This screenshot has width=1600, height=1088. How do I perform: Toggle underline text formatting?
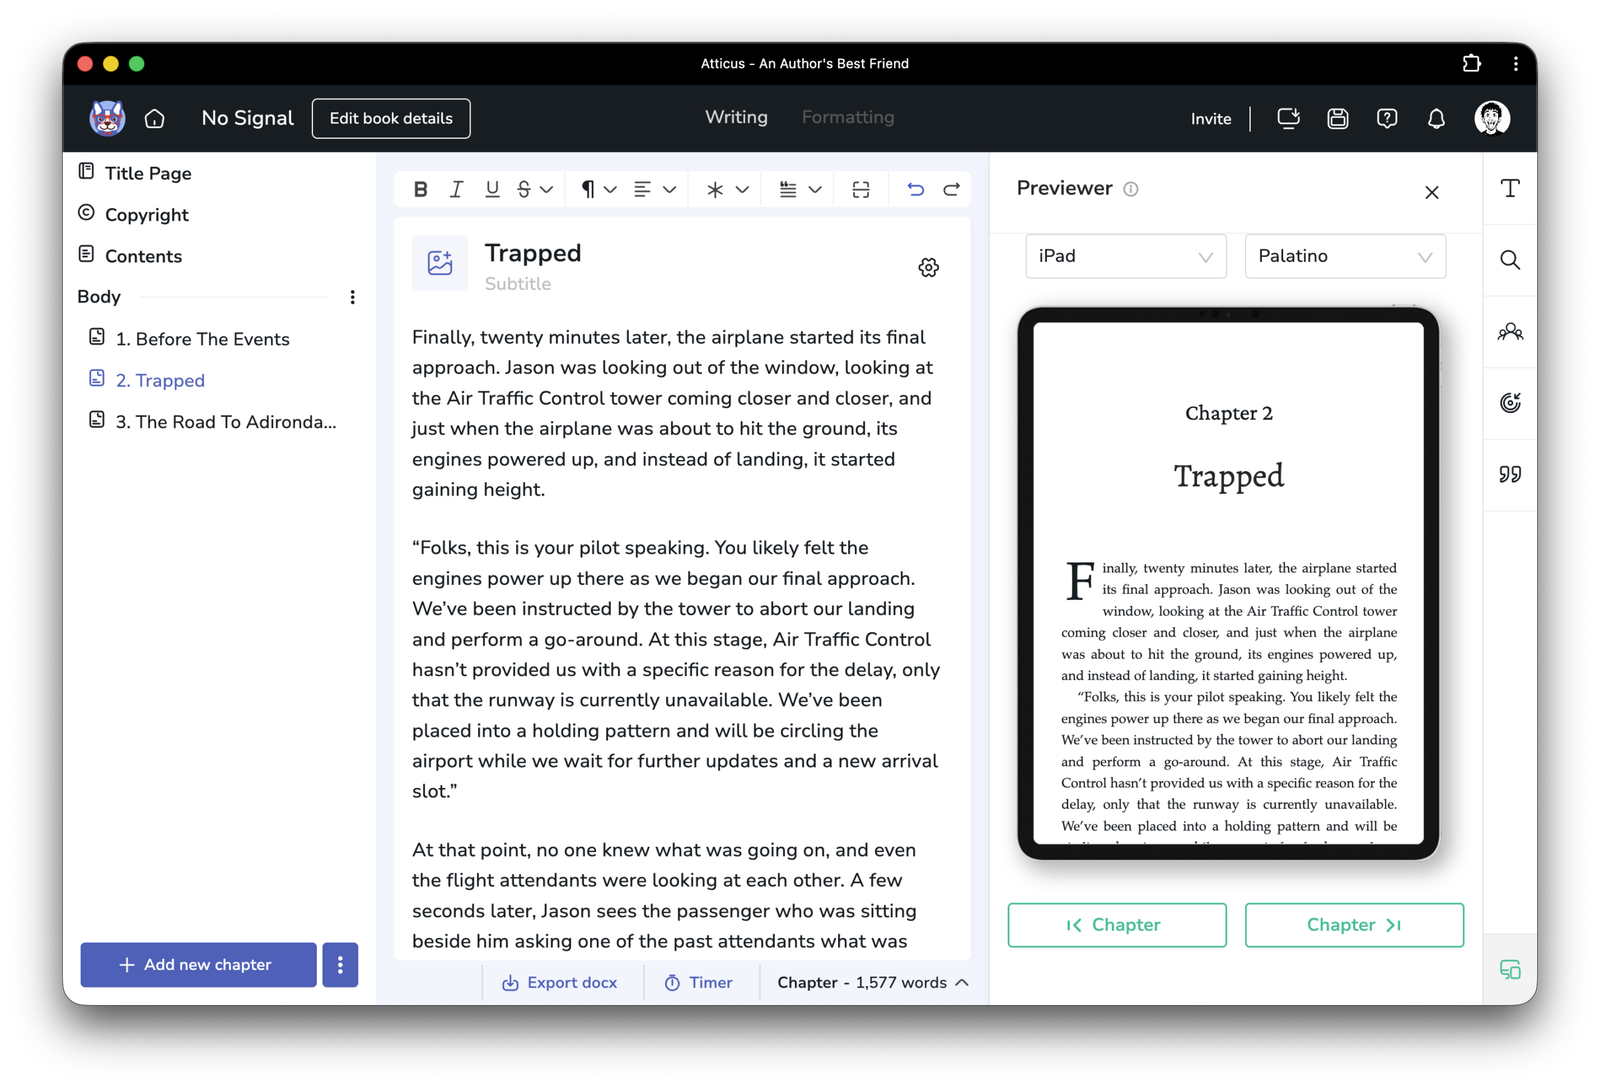(x=492, y=189)
